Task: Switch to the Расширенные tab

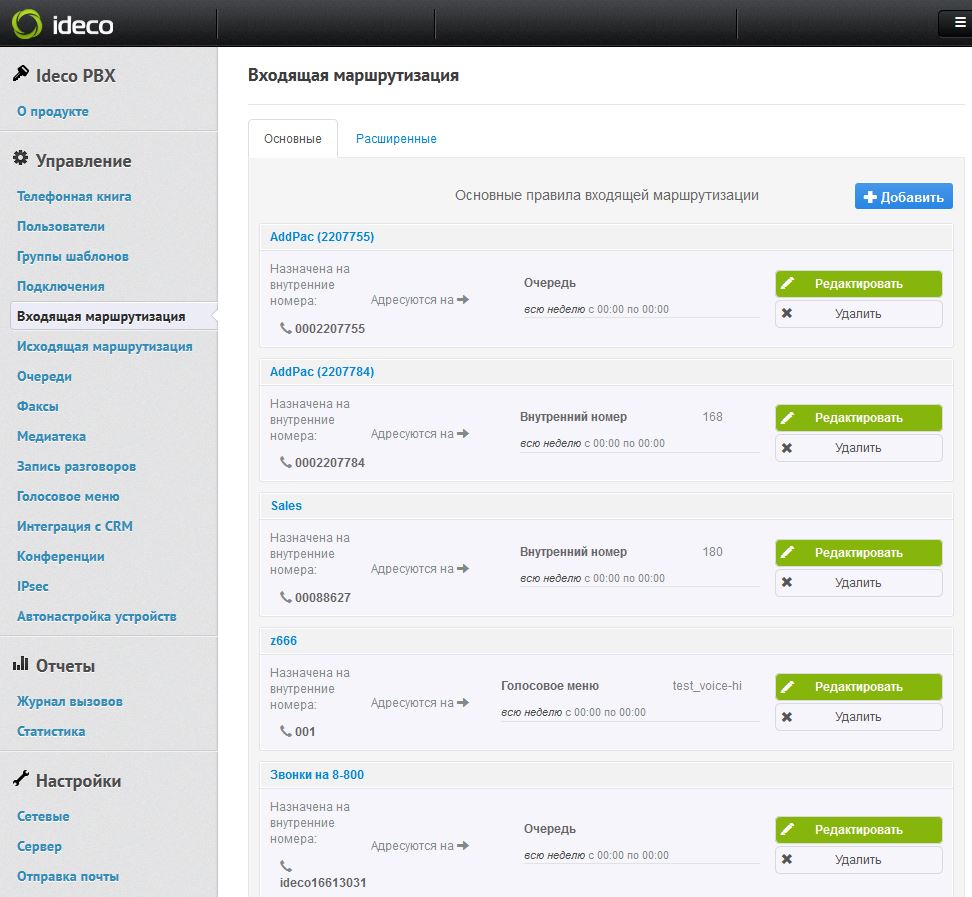Action: point(396,139)
